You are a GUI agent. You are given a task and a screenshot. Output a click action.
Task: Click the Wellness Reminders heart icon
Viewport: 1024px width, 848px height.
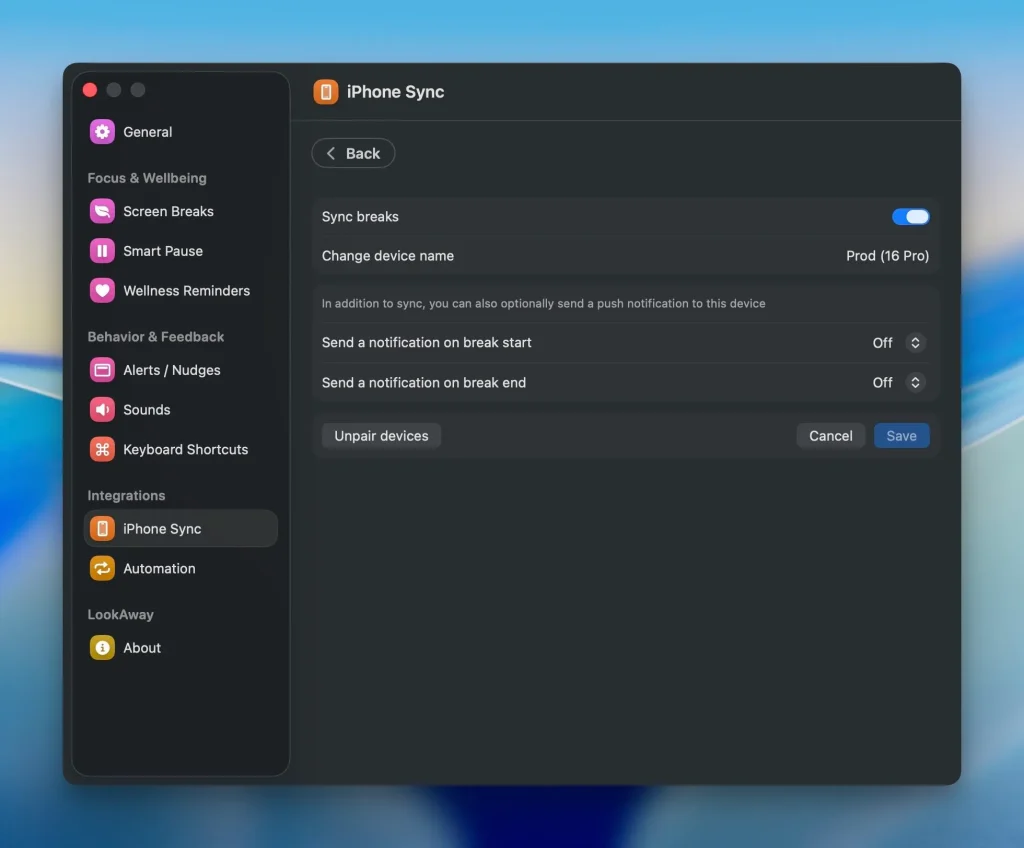click(x=102, y=291)
